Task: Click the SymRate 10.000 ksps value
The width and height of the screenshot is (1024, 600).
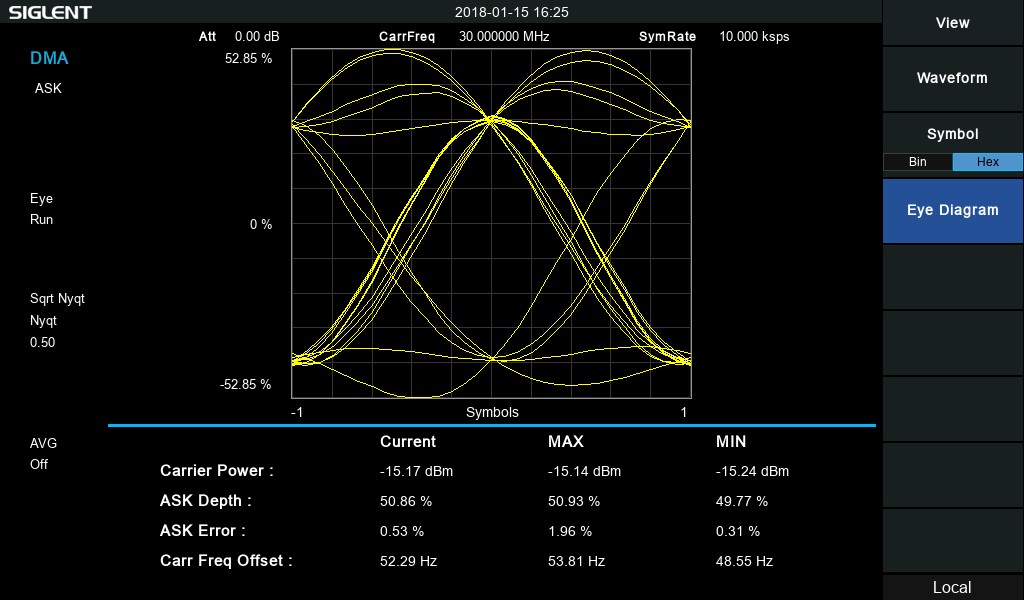Action: point(754,36)
